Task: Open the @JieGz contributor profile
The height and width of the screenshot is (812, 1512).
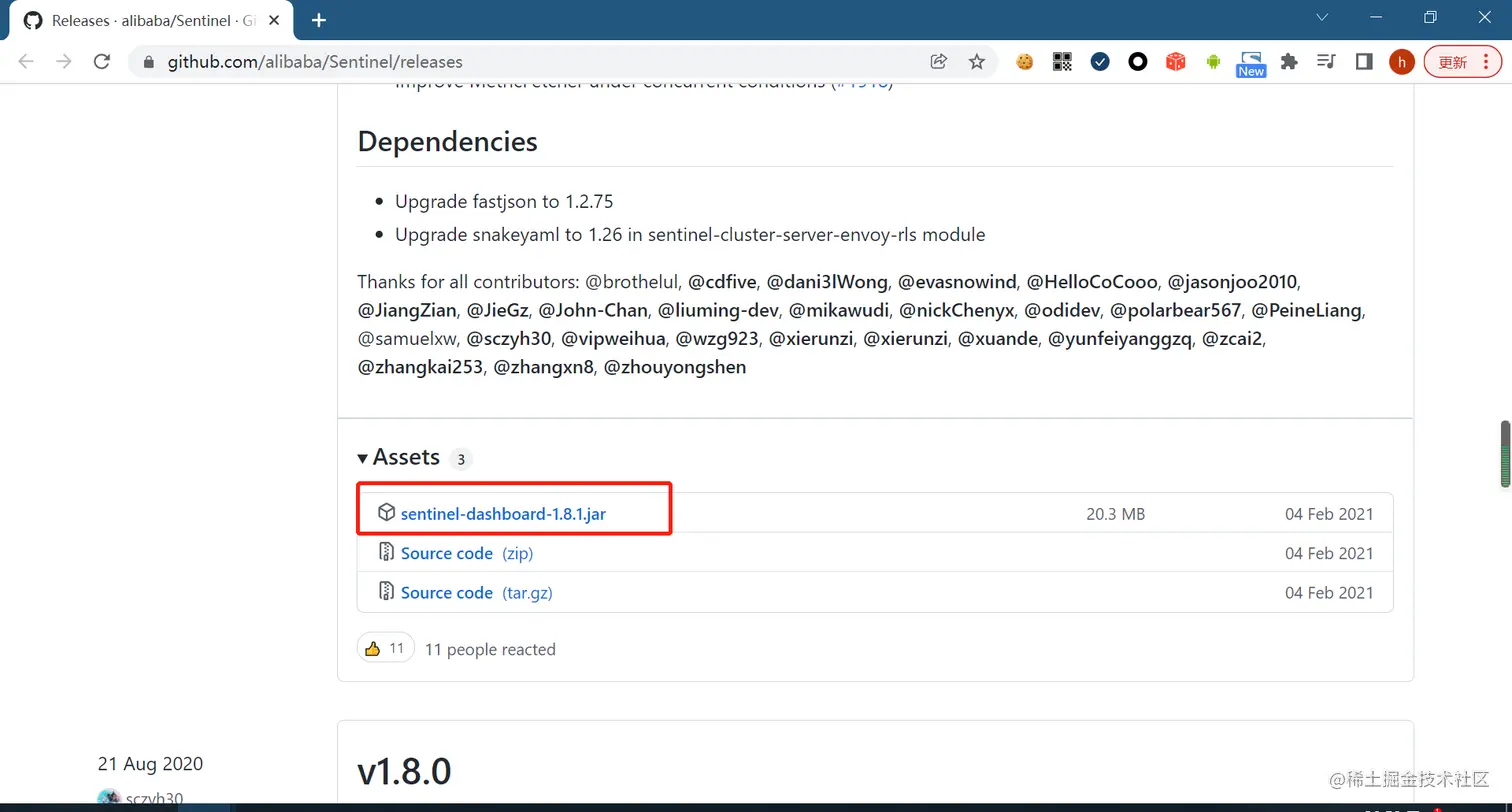Action: tap(497, 310)
